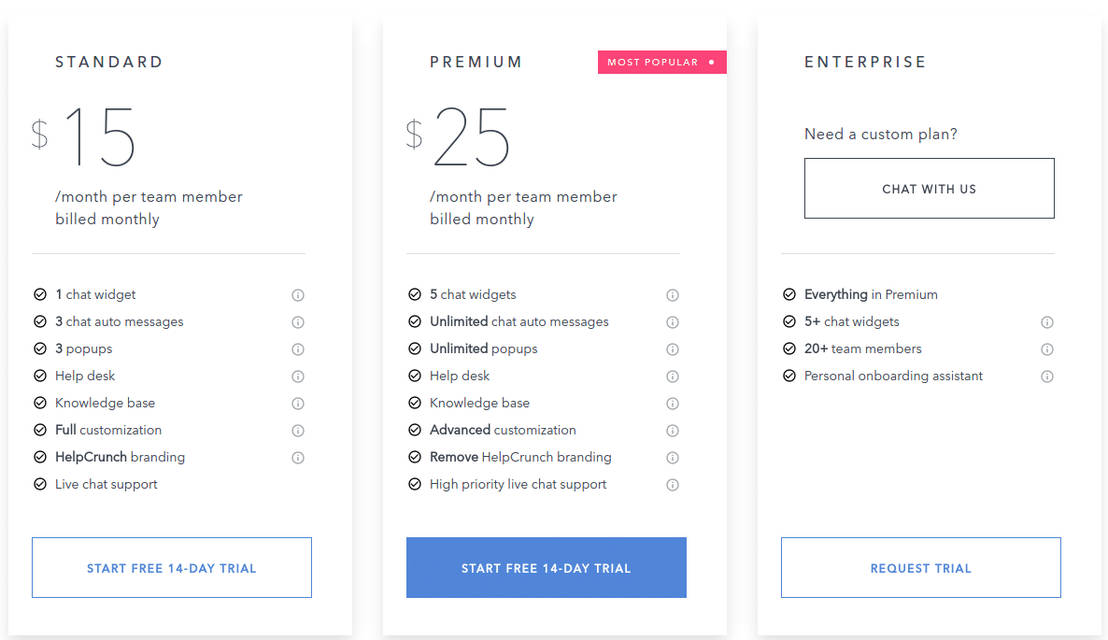Click info icon for 'Advanced customization'
Image resolution: width=1108 pixels, height=640 pixels.
click(x=672, y=431)
